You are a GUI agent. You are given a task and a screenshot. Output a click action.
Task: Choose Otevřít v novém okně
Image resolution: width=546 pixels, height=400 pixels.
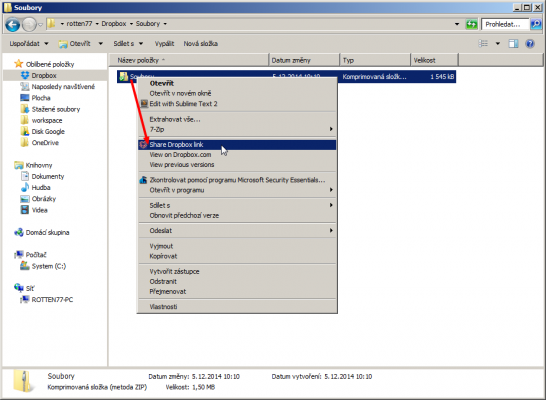pos(237,93)
